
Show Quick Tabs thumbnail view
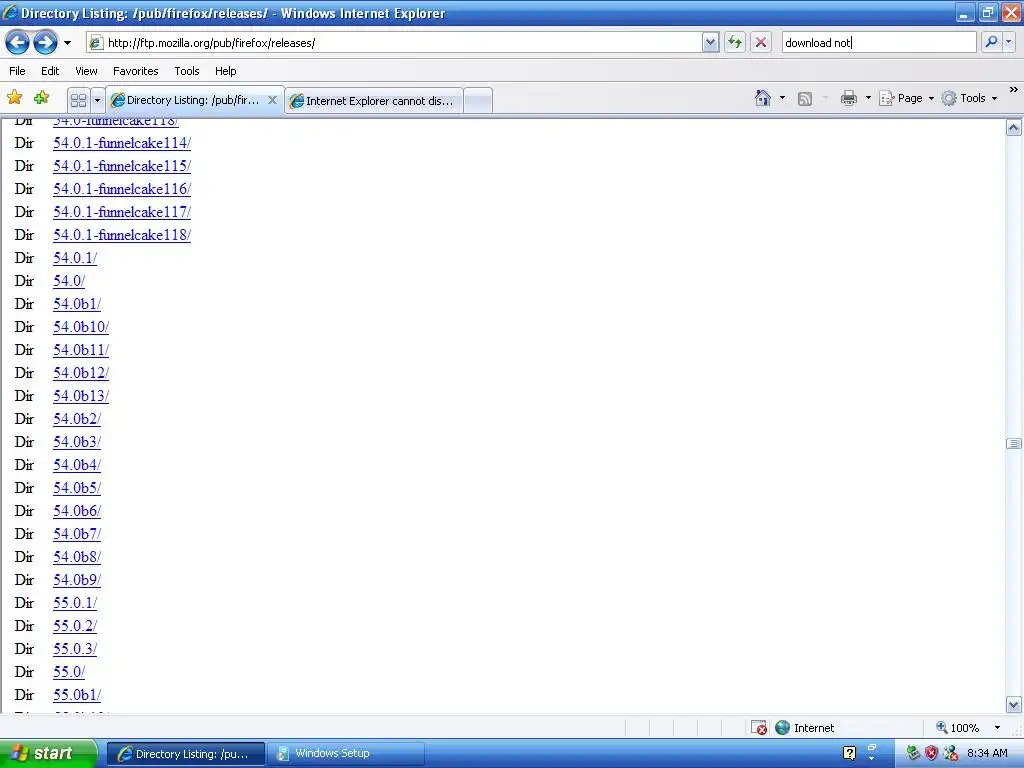78,101
